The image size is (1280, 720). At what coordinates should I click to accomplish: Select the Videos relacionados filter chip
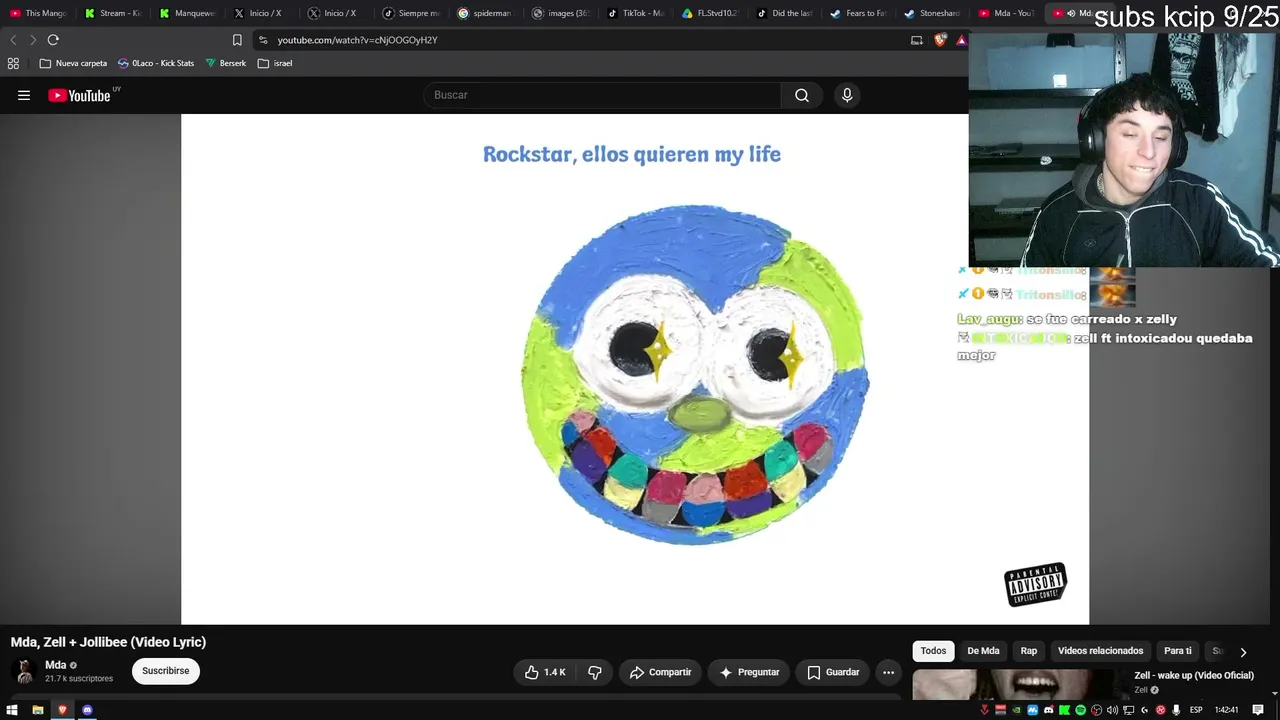(1100, 651)
